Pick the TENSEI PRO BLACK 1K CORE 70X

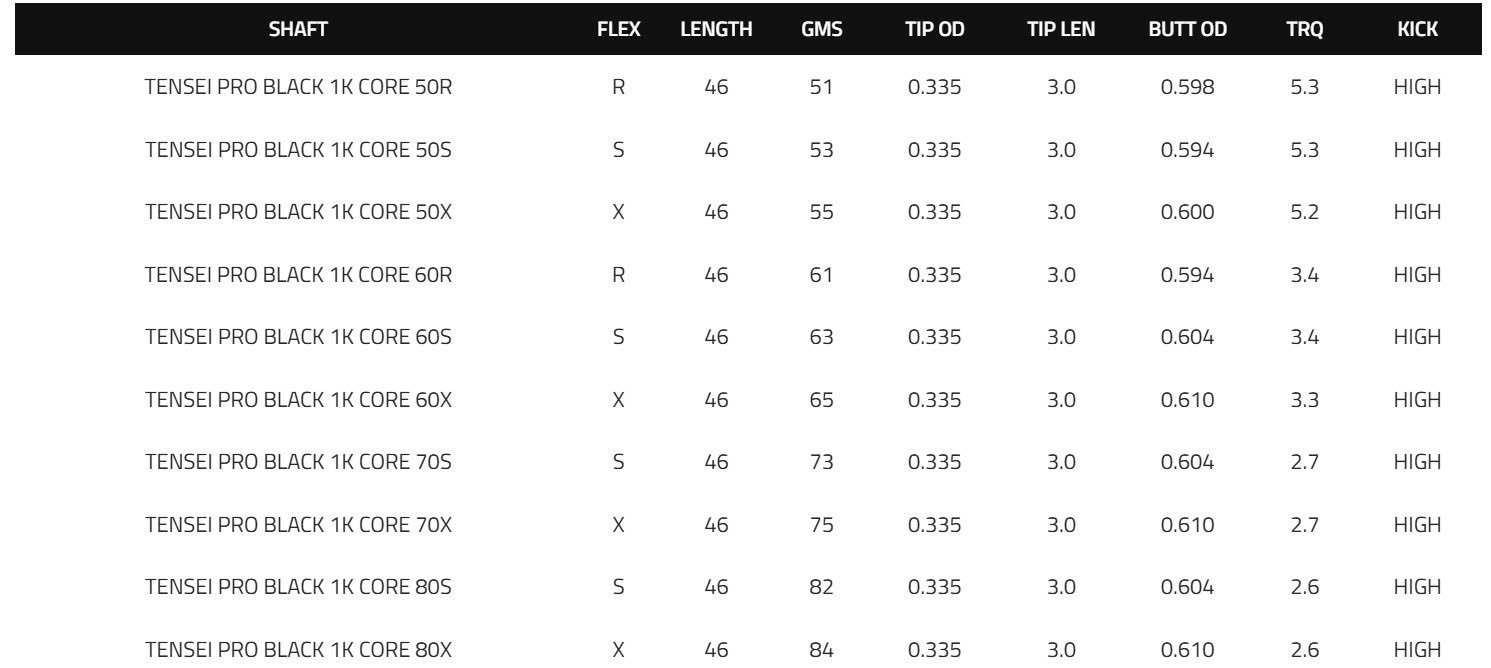point(298,524)
